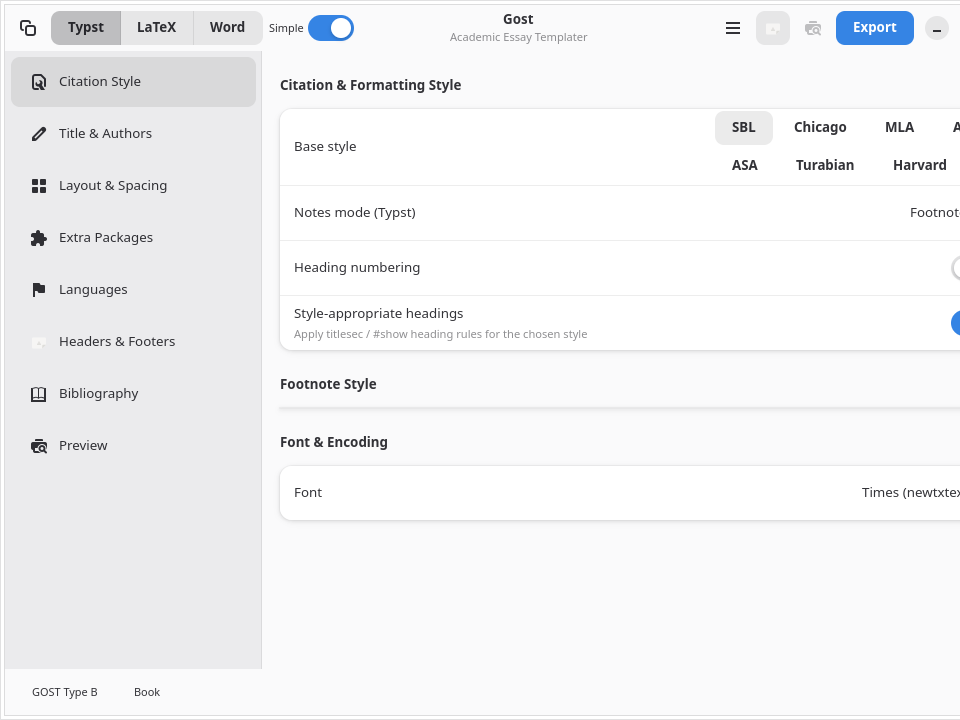The width and height of the screenshot is (960, 720).
Task: Switch to the Typst tab
Action: point(86,28)
